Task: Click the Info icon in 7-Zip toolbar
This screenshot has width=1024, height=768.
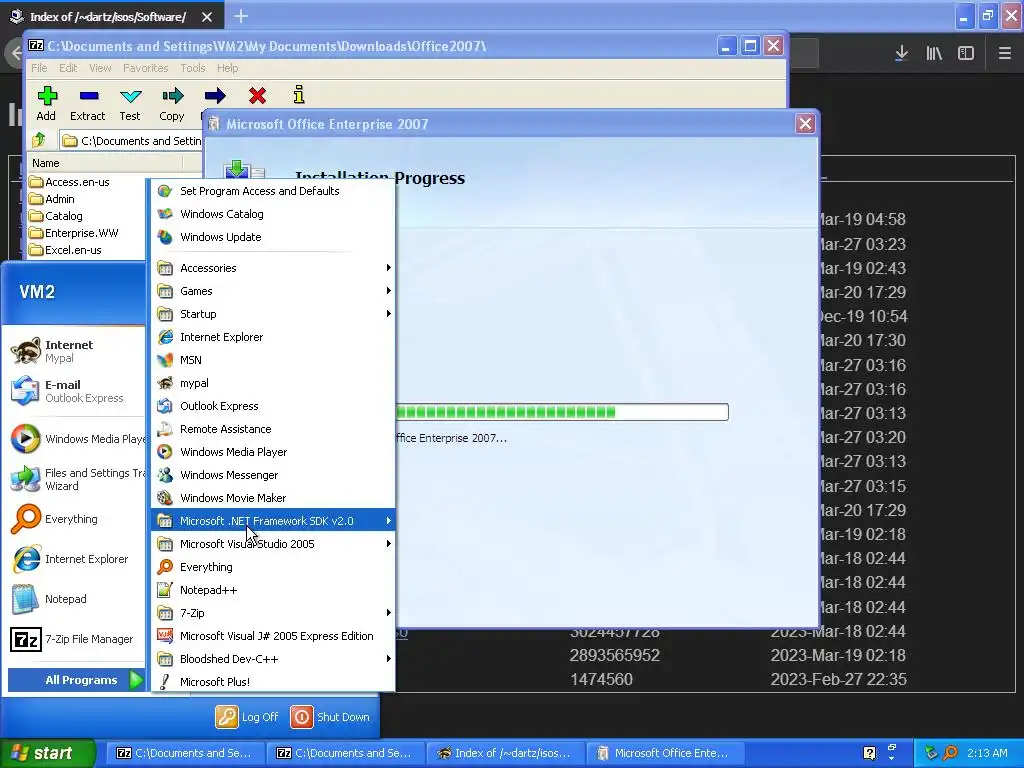Action: click(299, 95)
